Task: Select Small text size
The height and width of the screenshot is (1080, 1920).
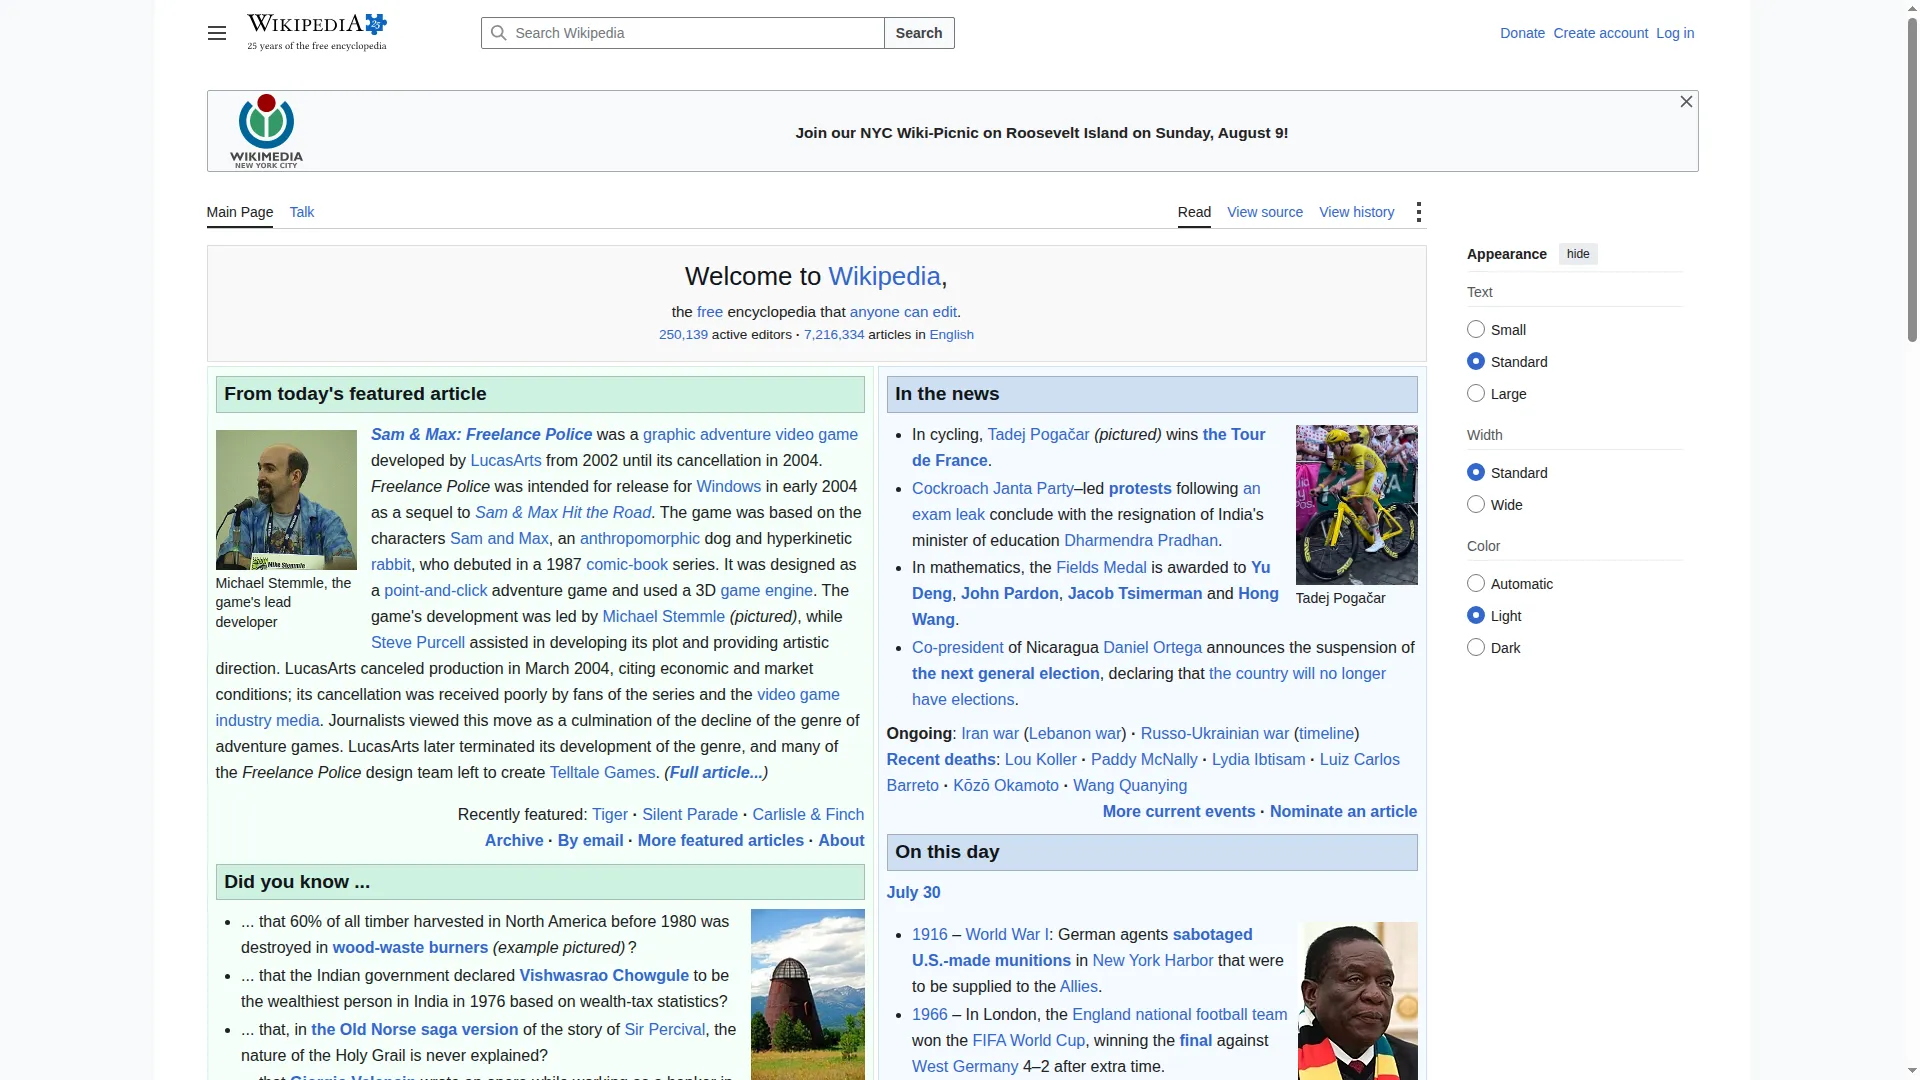Action: (1476, 329)
